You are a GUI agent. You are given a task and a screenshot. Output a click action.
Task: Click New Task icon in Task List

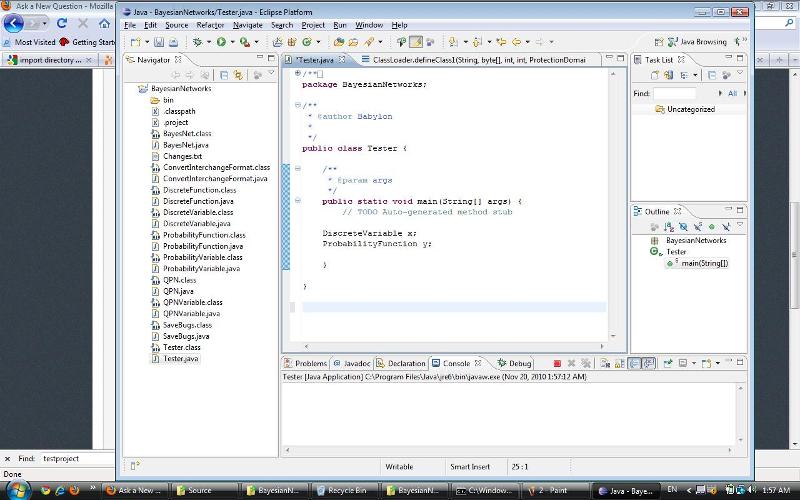654,75
